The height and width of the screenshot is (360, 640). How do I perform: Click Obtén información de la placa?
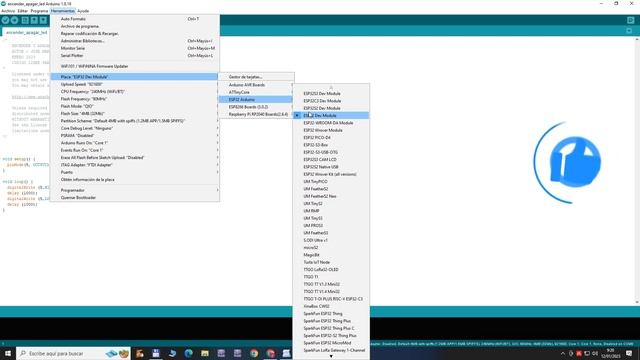point(135,180)
